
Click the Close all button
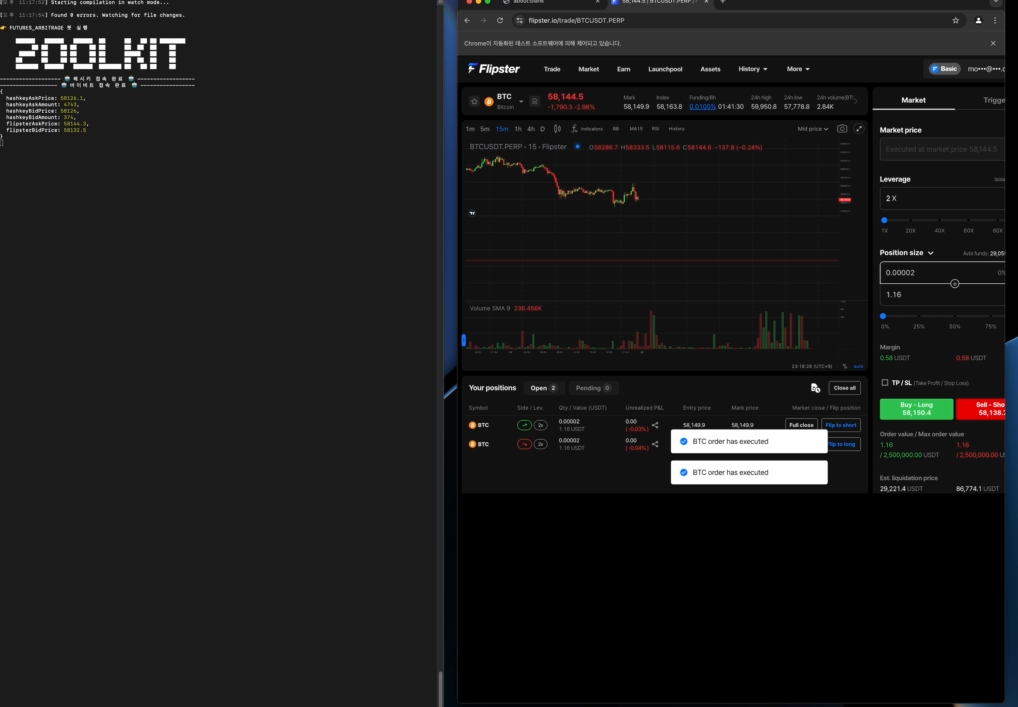pyautogui.click(x=845, y=388)
